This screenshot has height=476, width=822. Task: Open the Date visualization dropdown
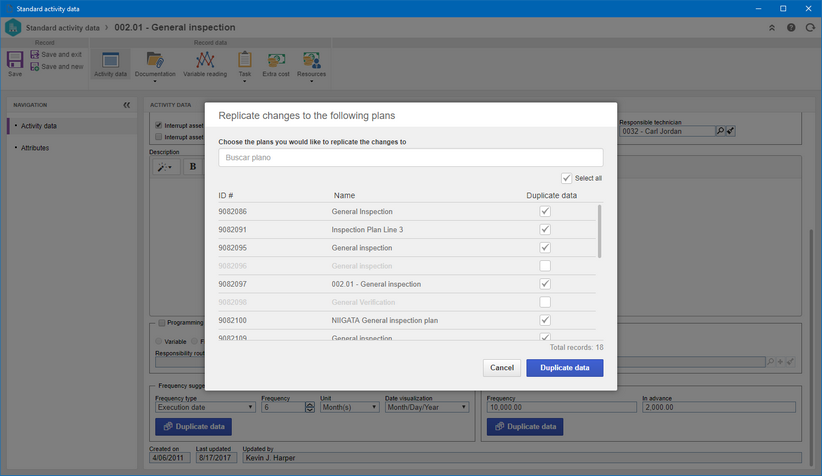coord(427,407)
